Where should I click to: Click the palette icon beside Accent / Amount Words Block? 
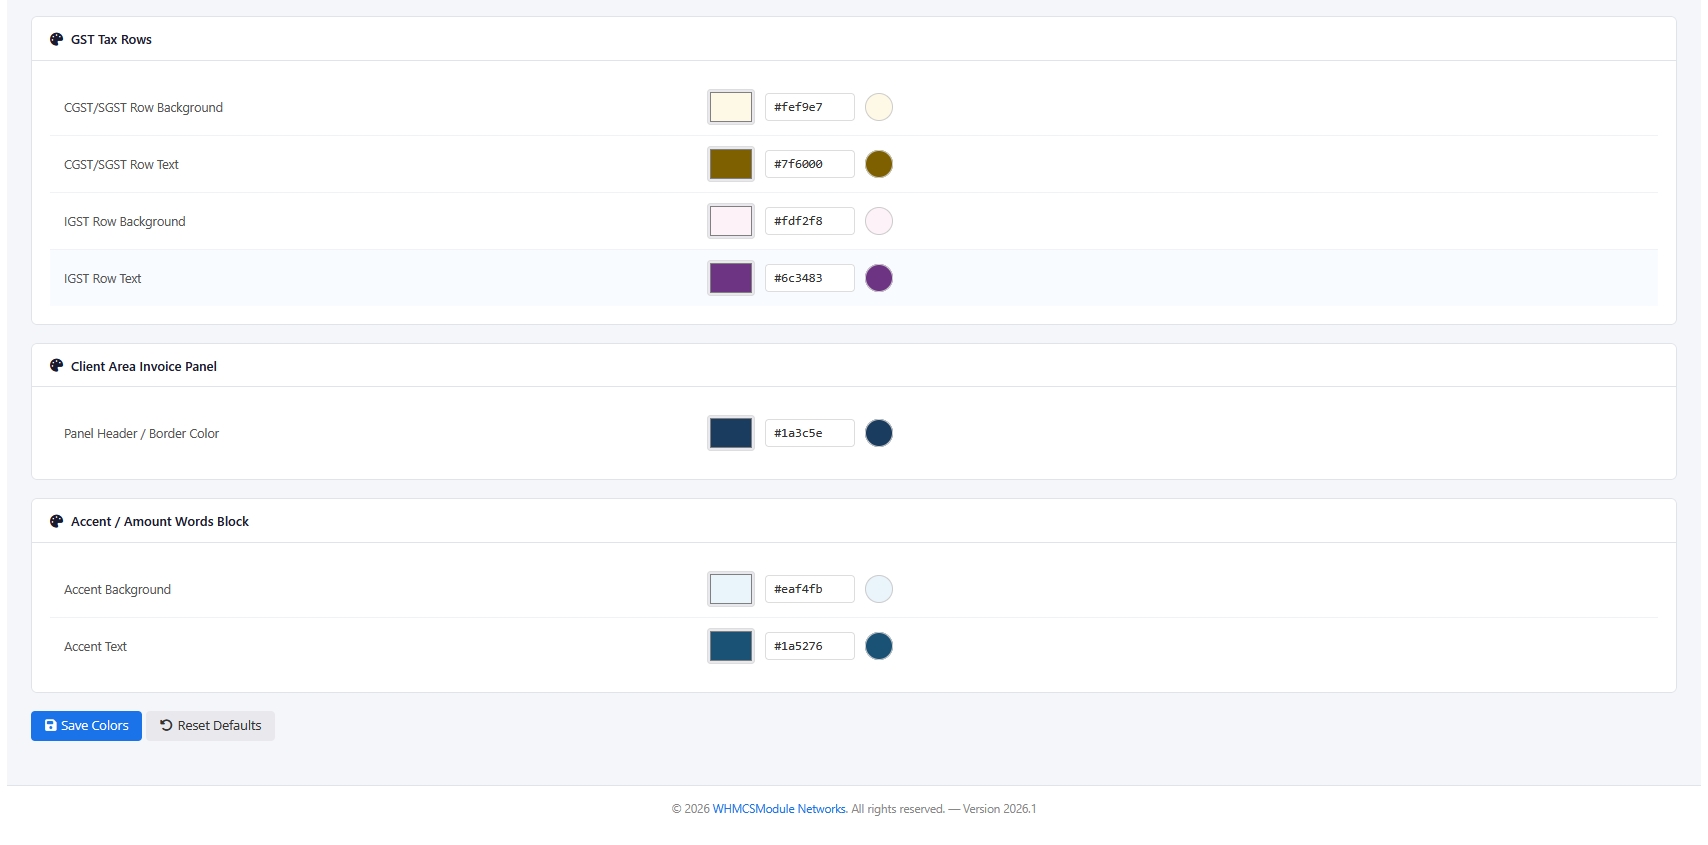[56, 521]
